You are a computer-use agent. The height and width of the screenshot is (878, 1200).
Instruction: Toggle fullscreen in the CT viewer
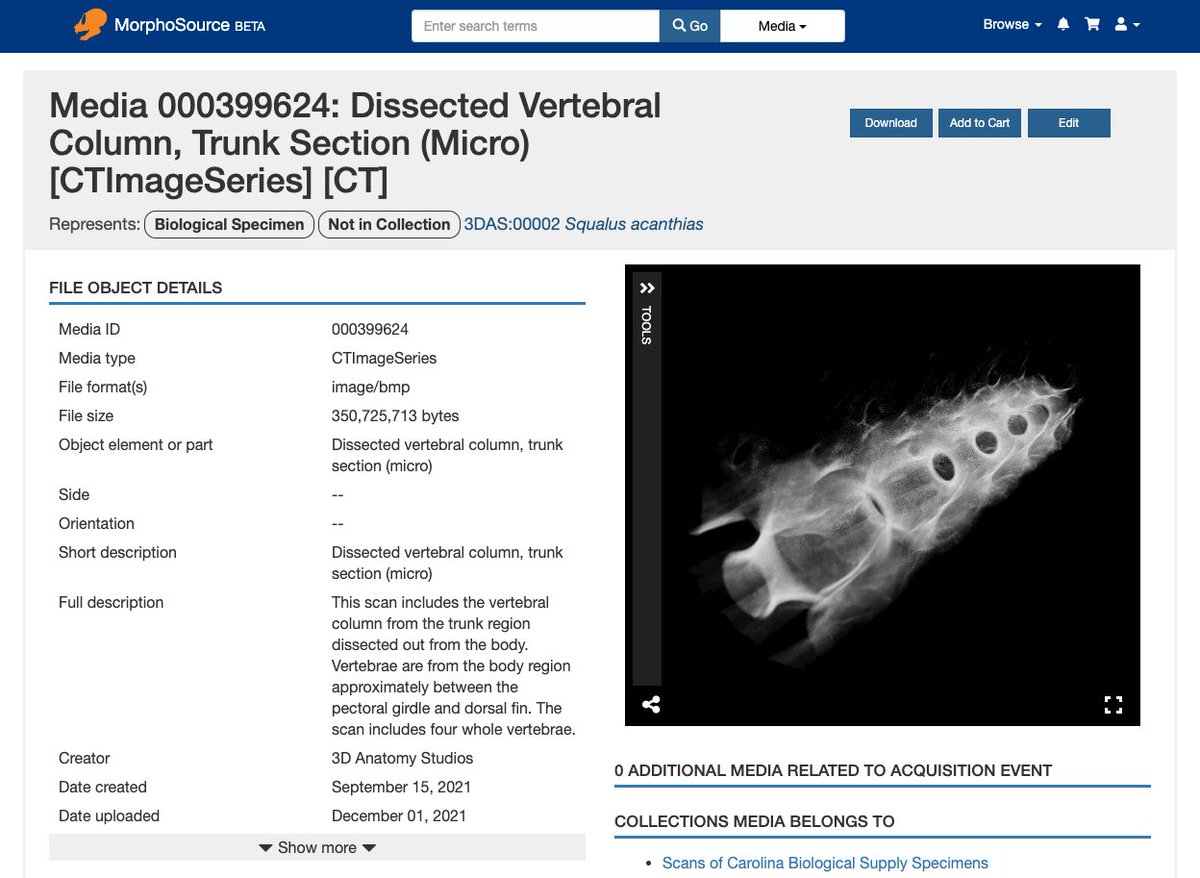[1113, 705]
